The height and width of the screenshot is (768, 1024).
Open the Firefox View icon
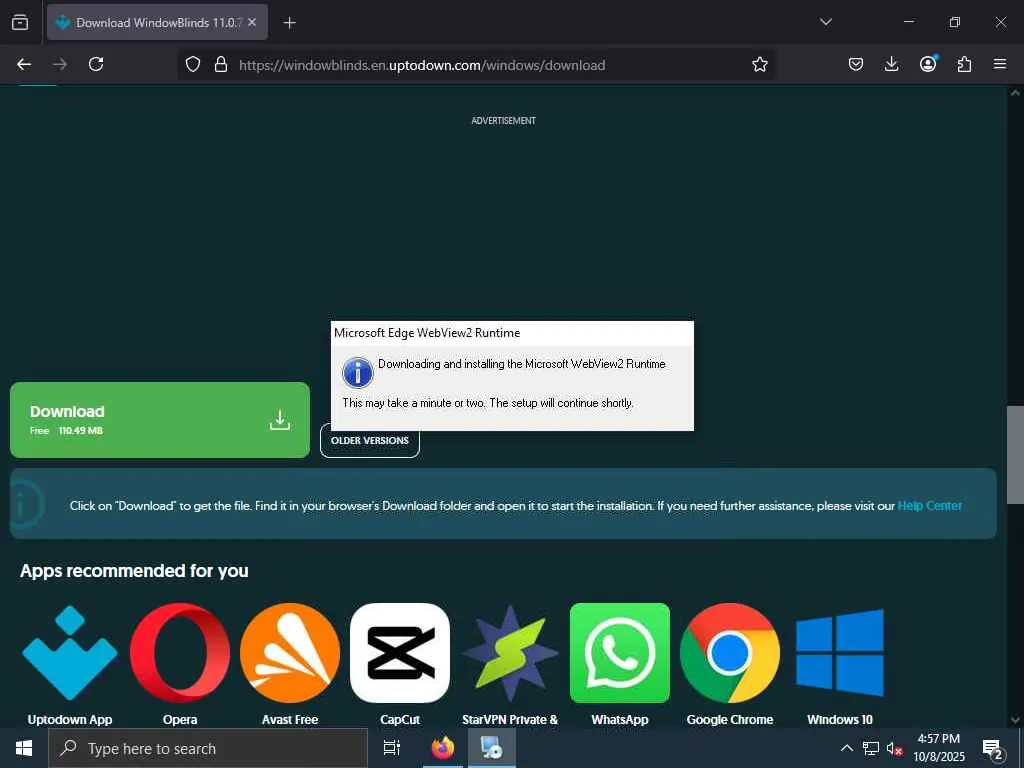pyautogui.click(x=20, y=22)
